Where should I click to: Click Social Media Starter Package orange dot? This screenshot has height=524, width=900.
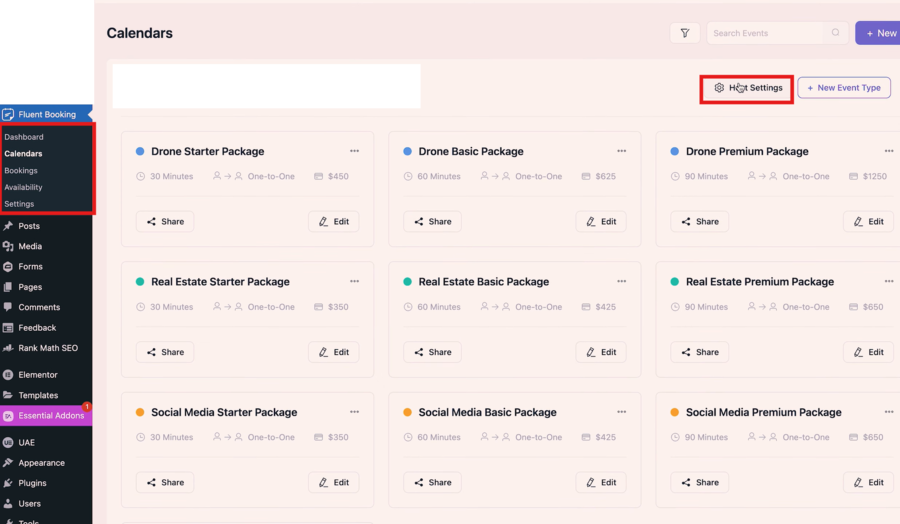(x=139, y=412)
